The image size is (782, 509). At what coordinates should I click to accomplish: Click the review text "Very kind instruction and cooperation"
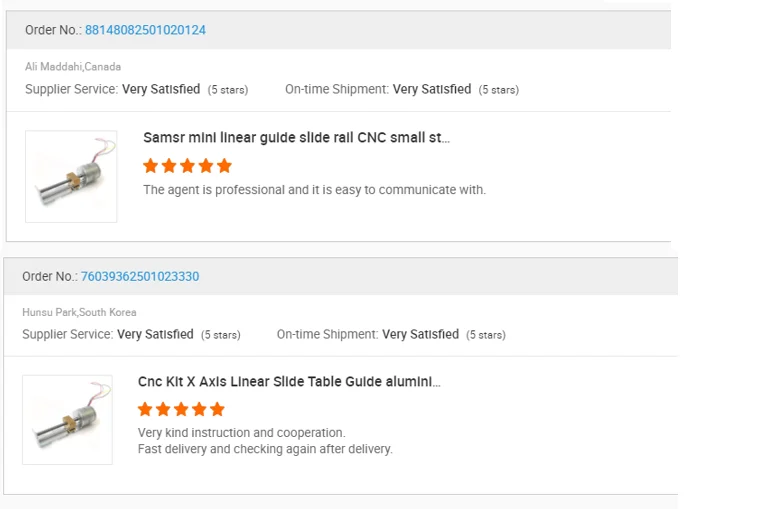click(241, 433)
